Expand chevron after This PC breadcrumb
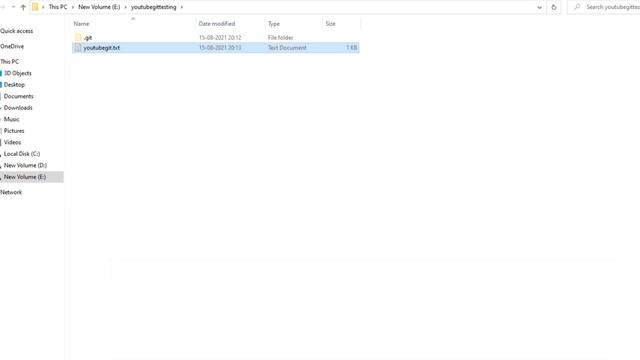640x360 pixels. click(73, 7)
